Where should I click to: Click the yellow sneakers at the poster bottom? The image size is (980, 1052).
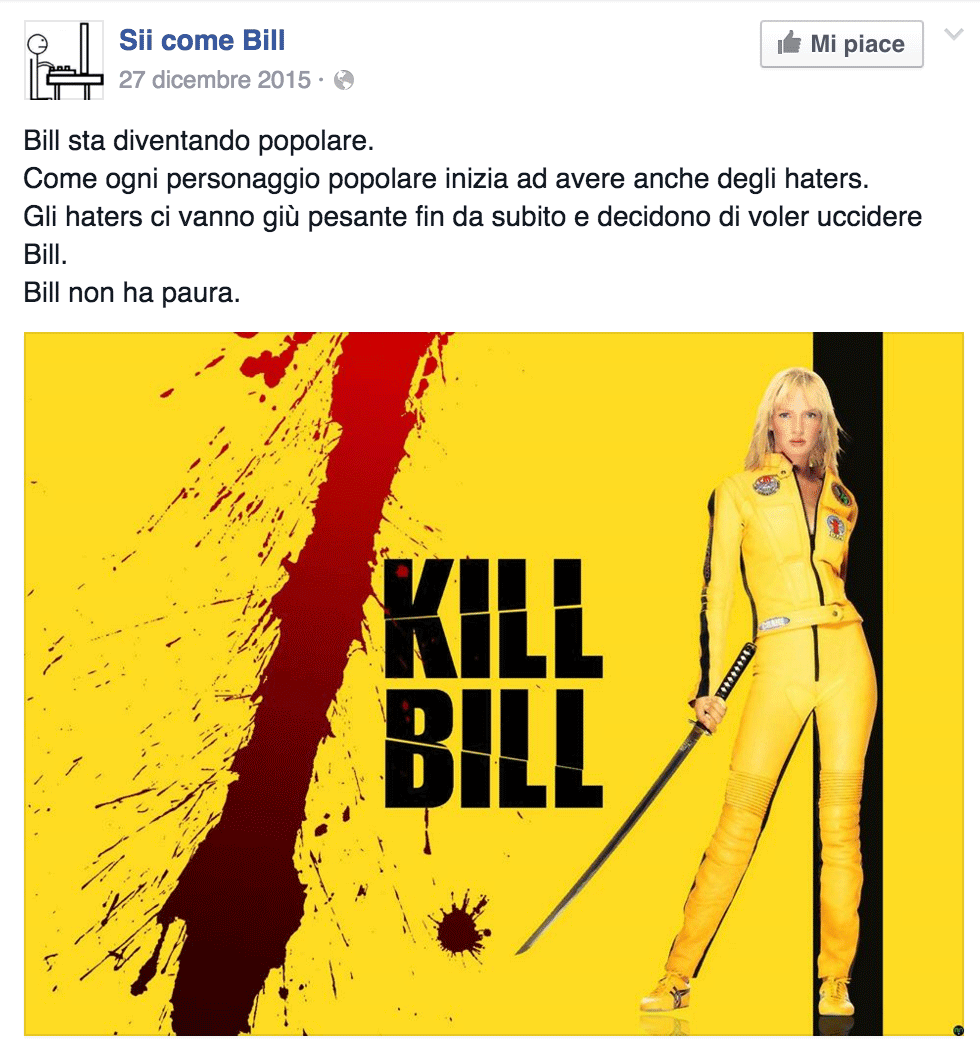747,994
